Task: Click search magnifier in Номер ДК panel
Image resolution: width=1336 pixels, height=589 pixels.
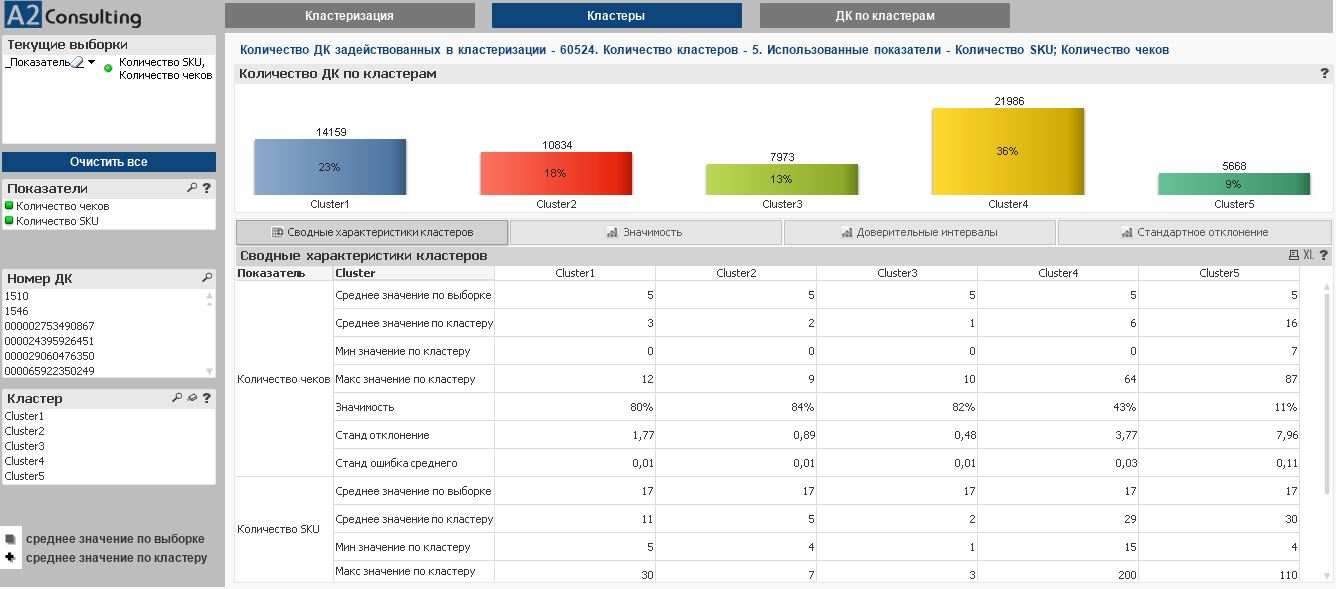Action: click(x=207, y=278)
